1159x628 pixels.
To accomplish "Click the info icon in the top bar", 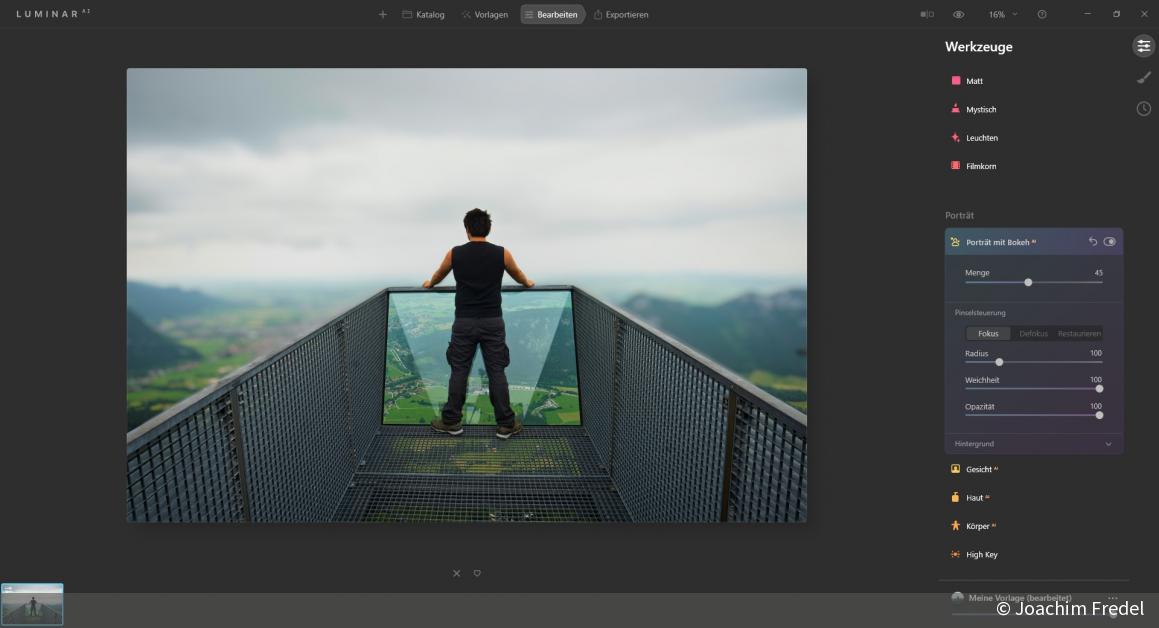I will (1041, 15).
